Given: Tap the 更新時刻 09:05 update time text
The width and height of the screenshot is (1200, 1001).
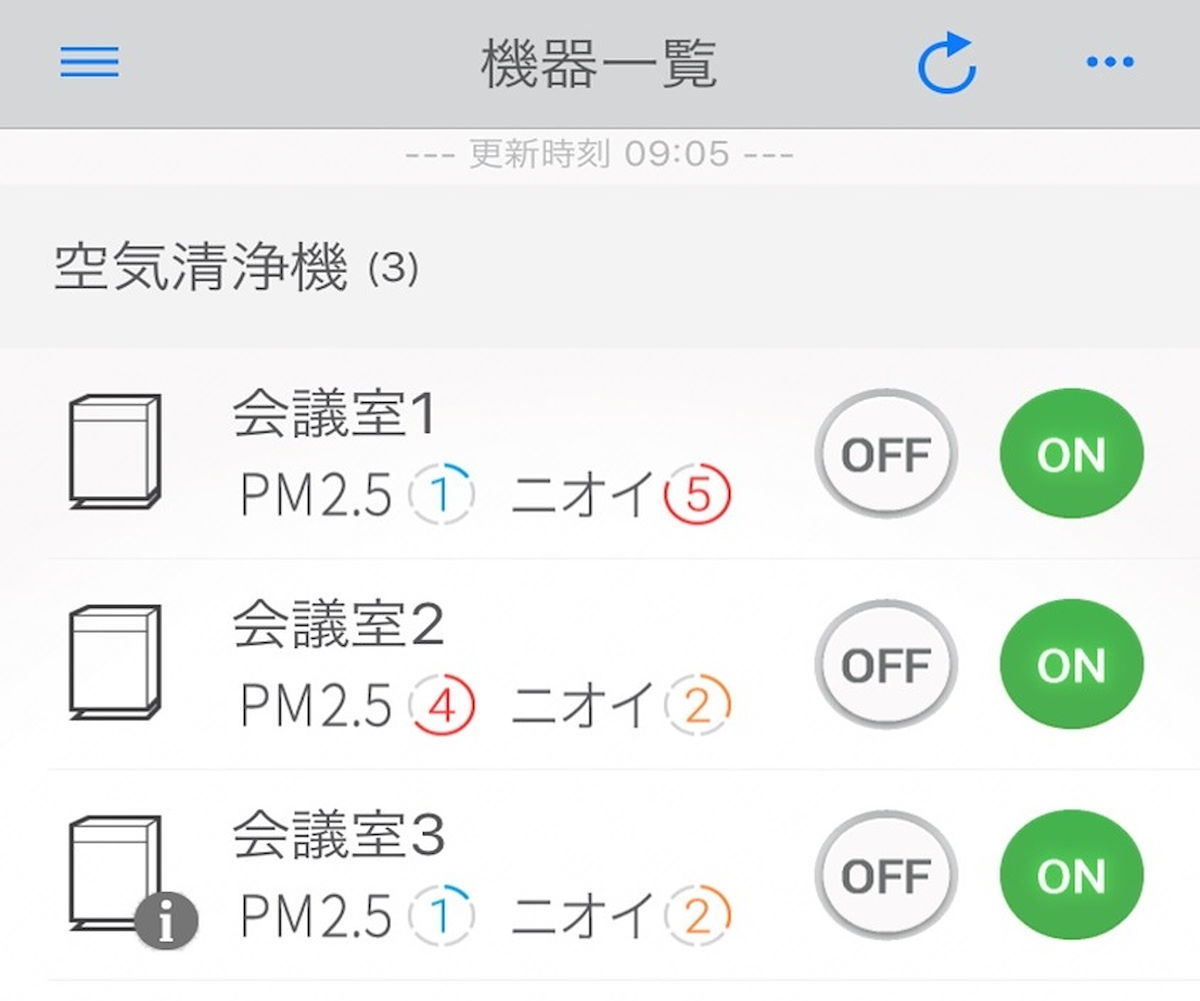Looking at the screenshot, I should 600,154.
